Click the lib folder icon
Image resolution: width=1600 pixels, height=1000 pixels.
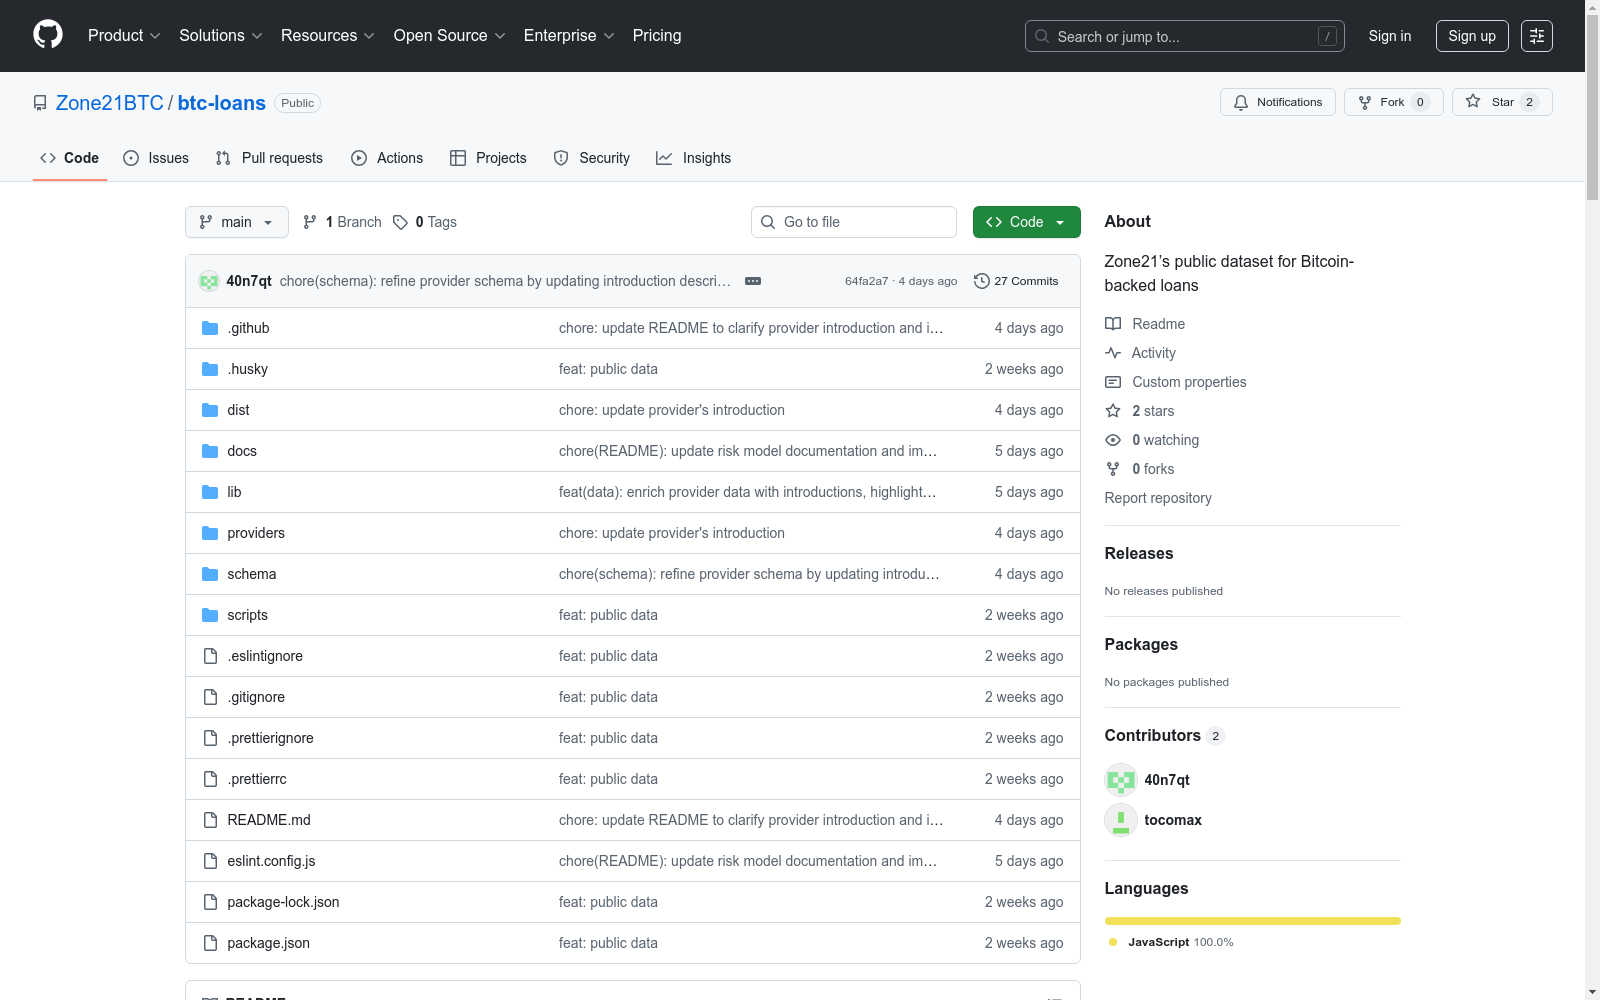[210, 492]
